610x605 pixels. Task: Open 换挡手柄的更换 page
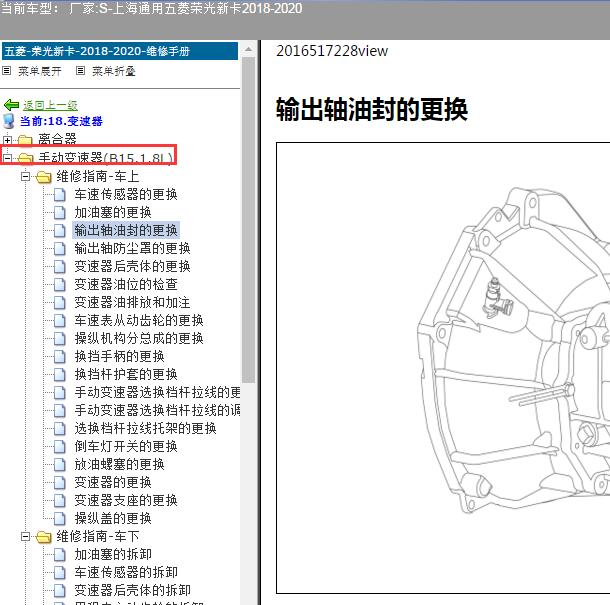click(119, 356)
